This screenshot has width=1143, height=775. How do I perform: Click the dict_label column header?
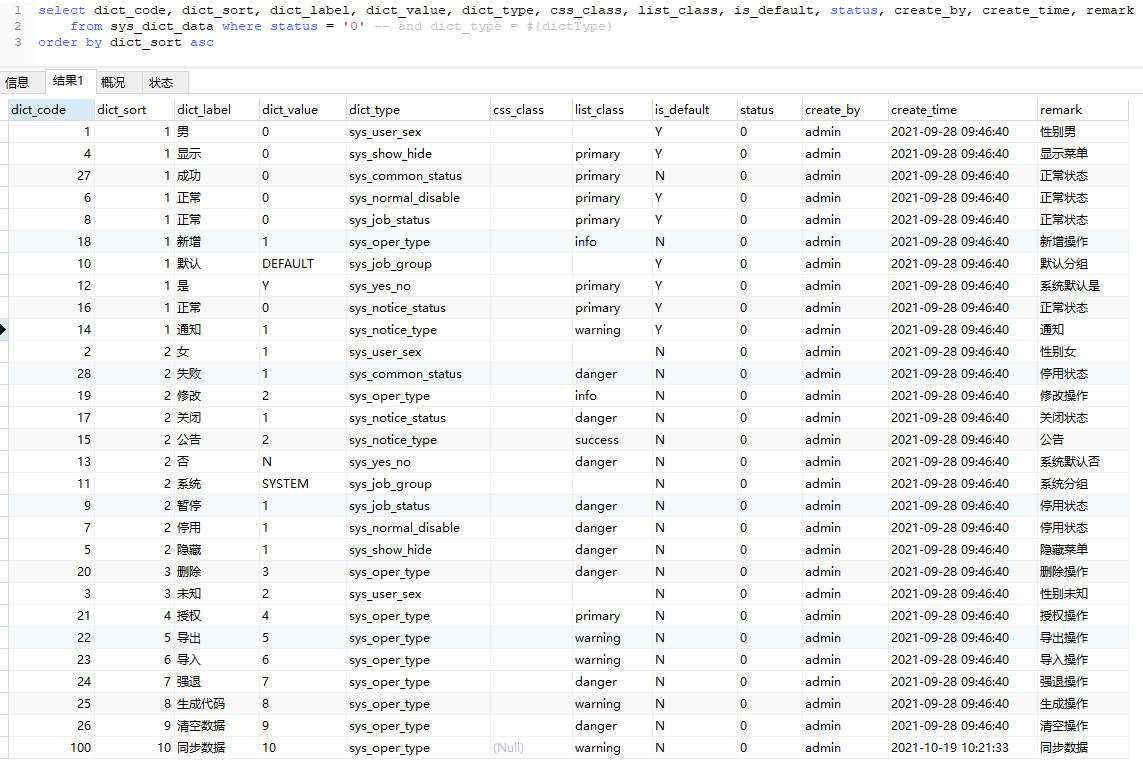tap(216, 109)
